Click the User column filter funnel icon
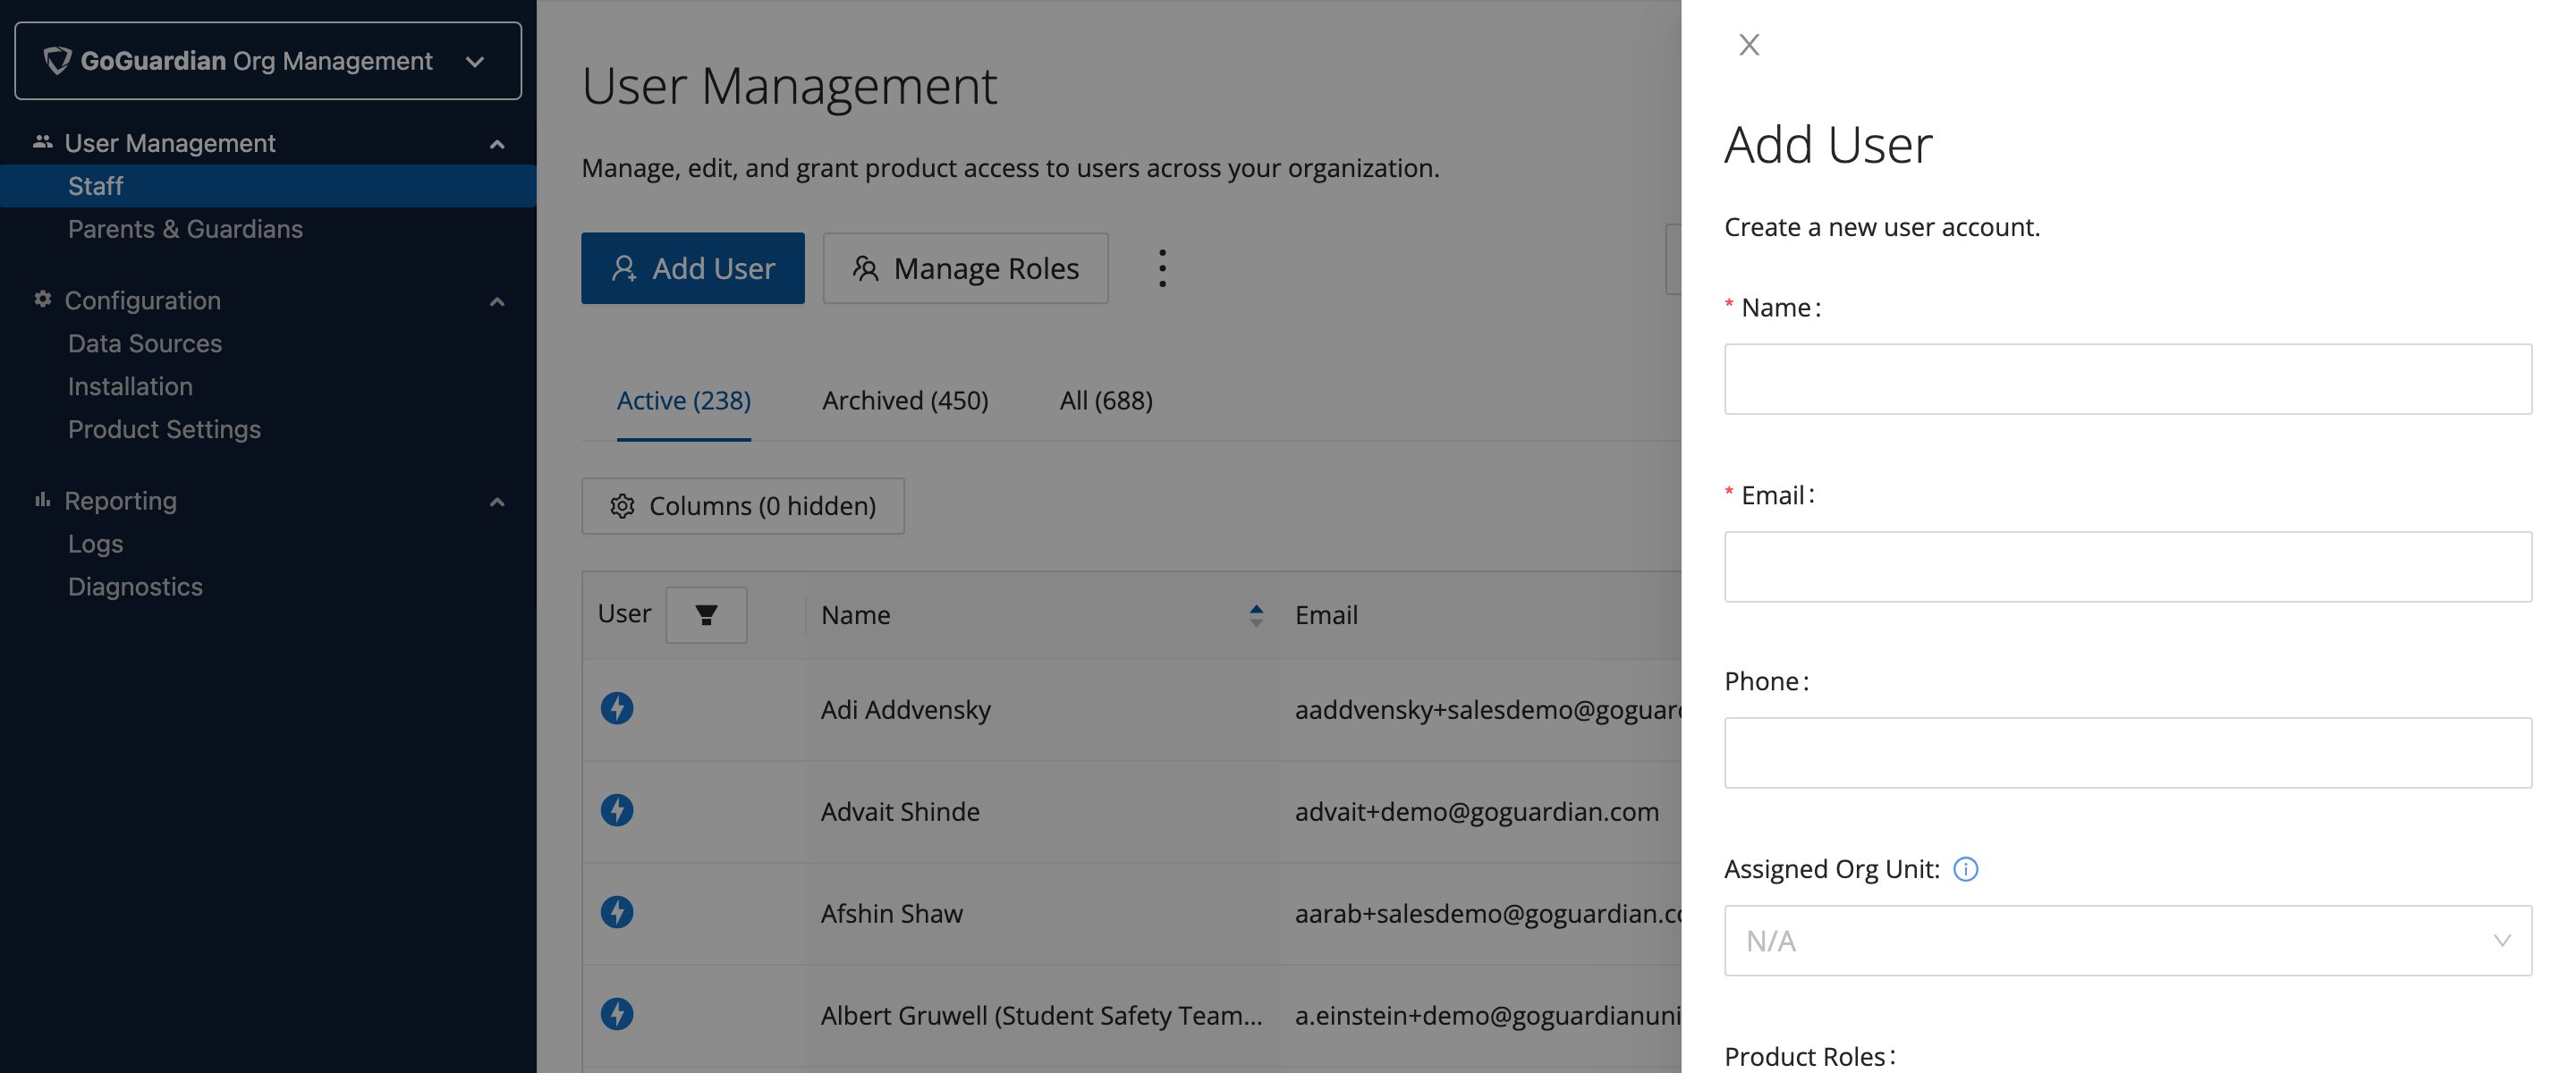Viewport: 2576px width, 1073px height. click(x=706, y=615)
